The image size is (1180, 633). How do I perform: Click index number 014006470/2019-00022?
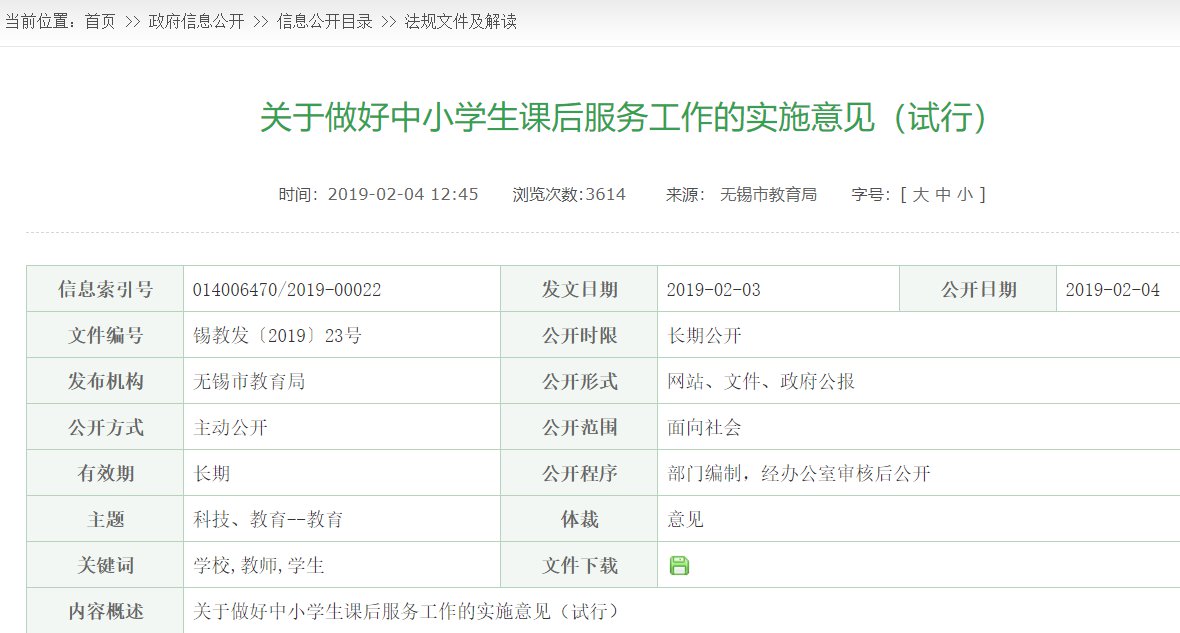click(287, 290)
